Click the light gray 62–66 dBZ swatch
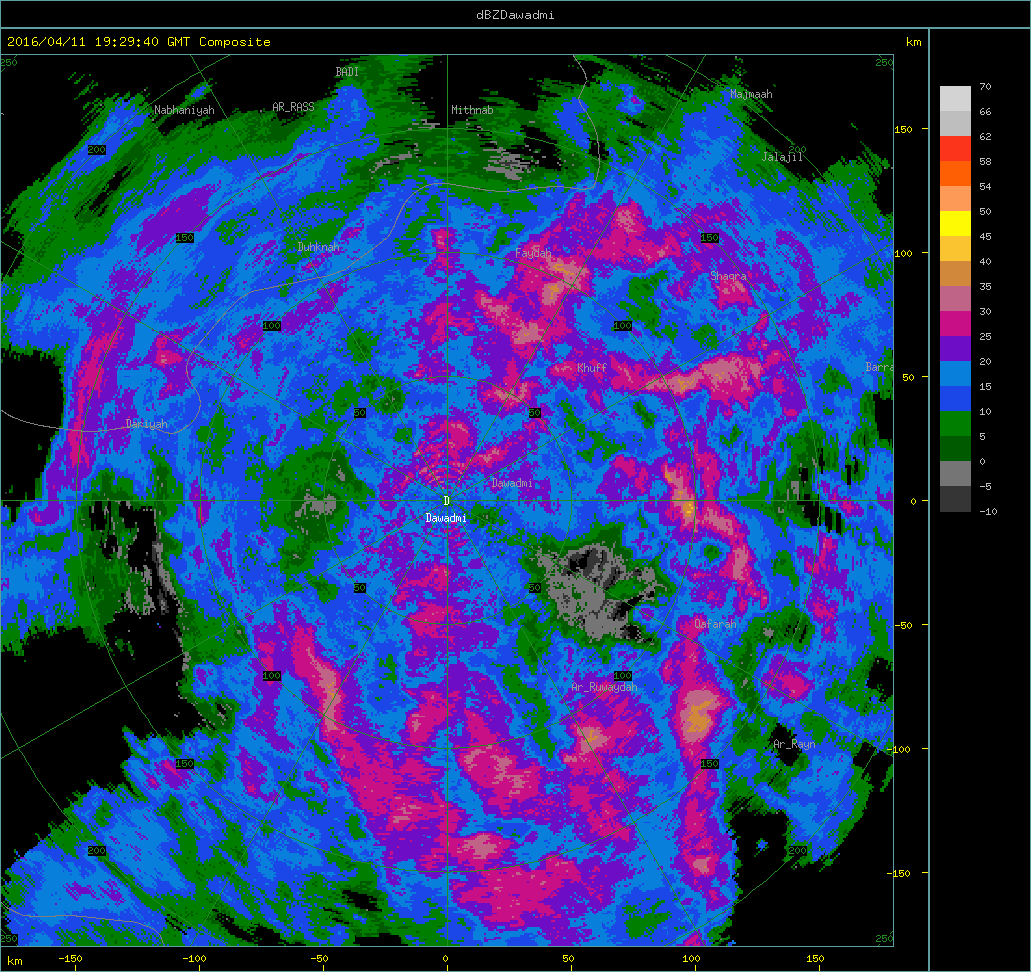The image size is (1031, 972). click(955, 124)
